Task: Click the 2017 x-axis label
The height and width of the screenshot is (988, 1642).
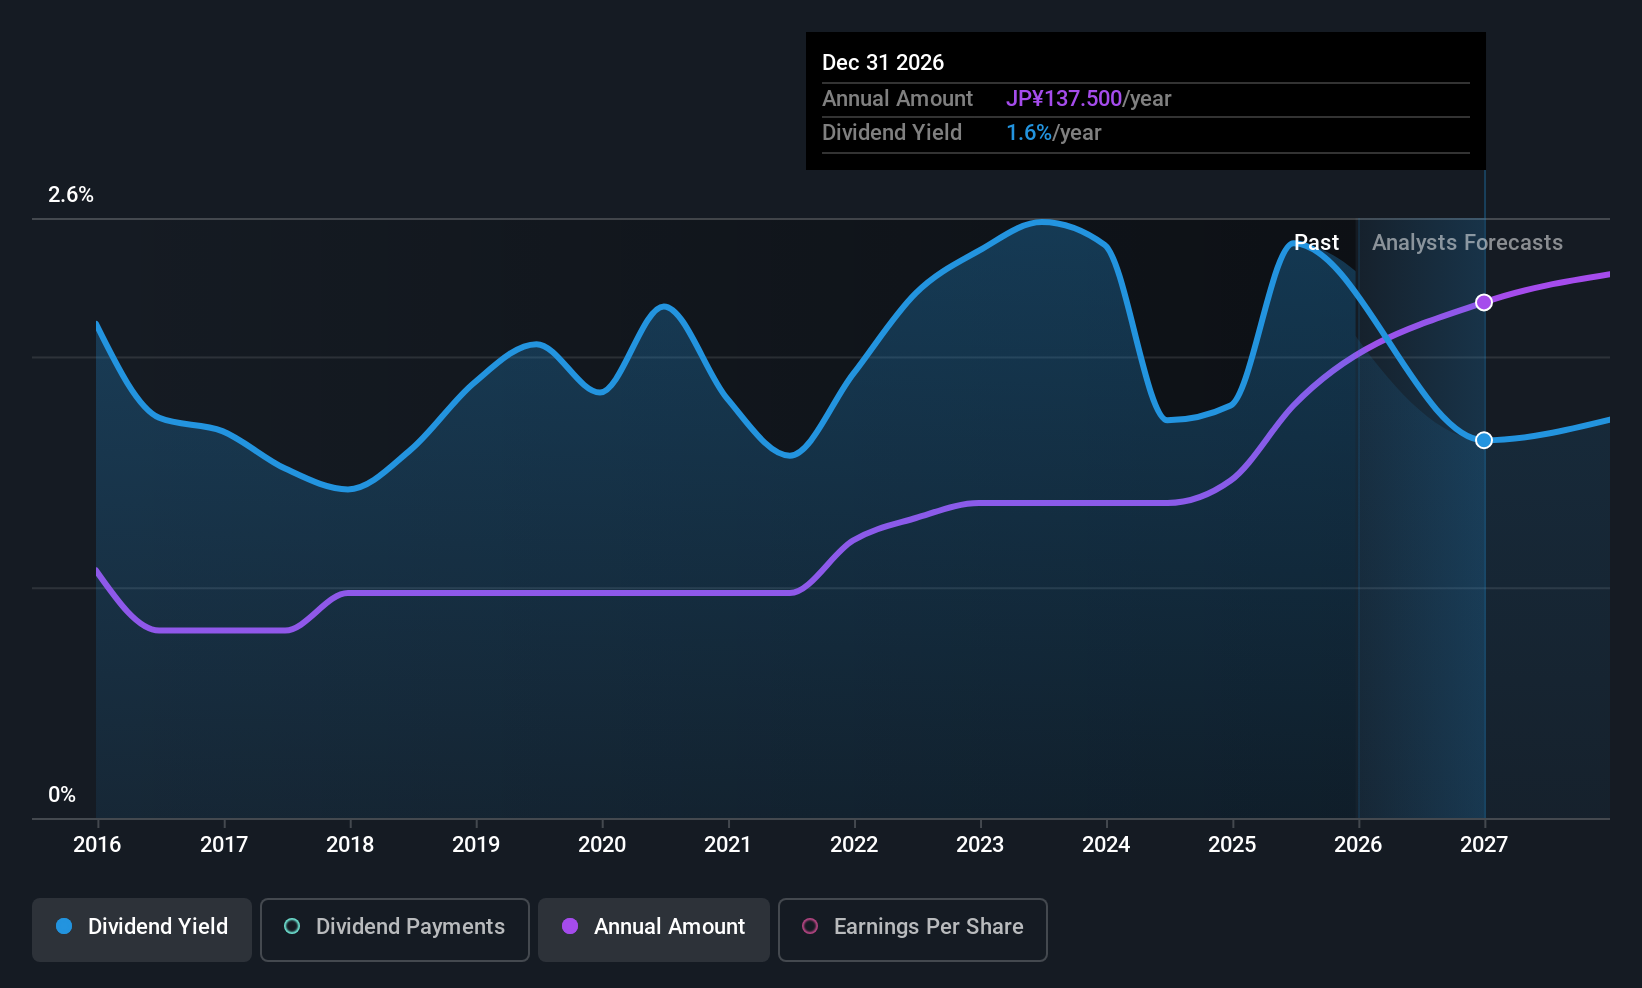Action: click(x=224, y=845)
